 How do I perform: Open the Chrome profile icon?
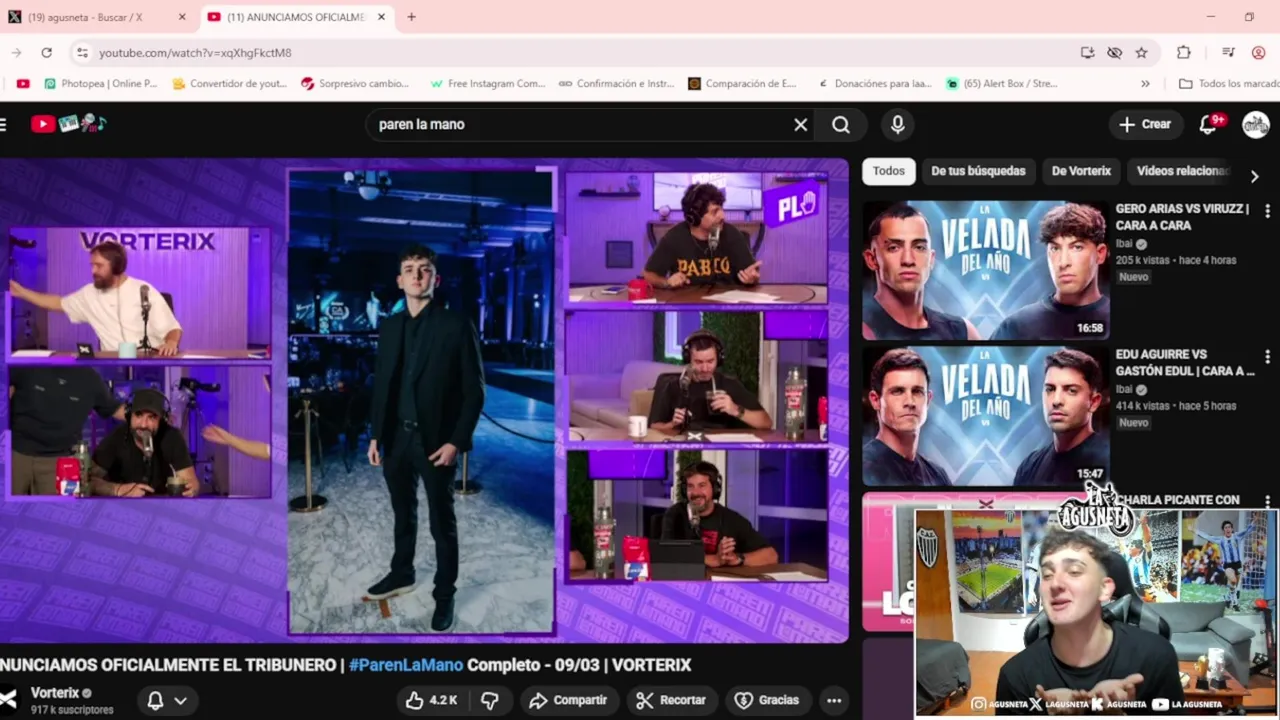[x=1258, y=52]
